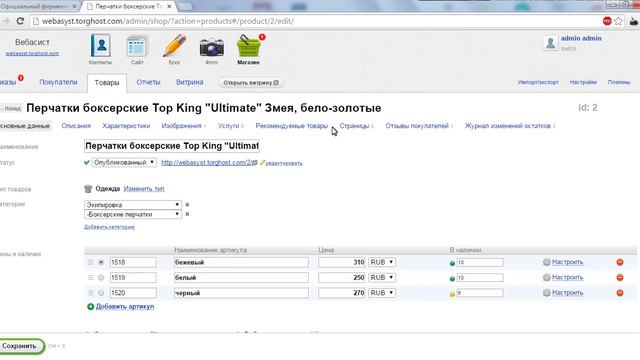Grab the drag handle of SKU 1519
Screen dimensions: 640x360
pyautogui.click(x=91, y=278)
